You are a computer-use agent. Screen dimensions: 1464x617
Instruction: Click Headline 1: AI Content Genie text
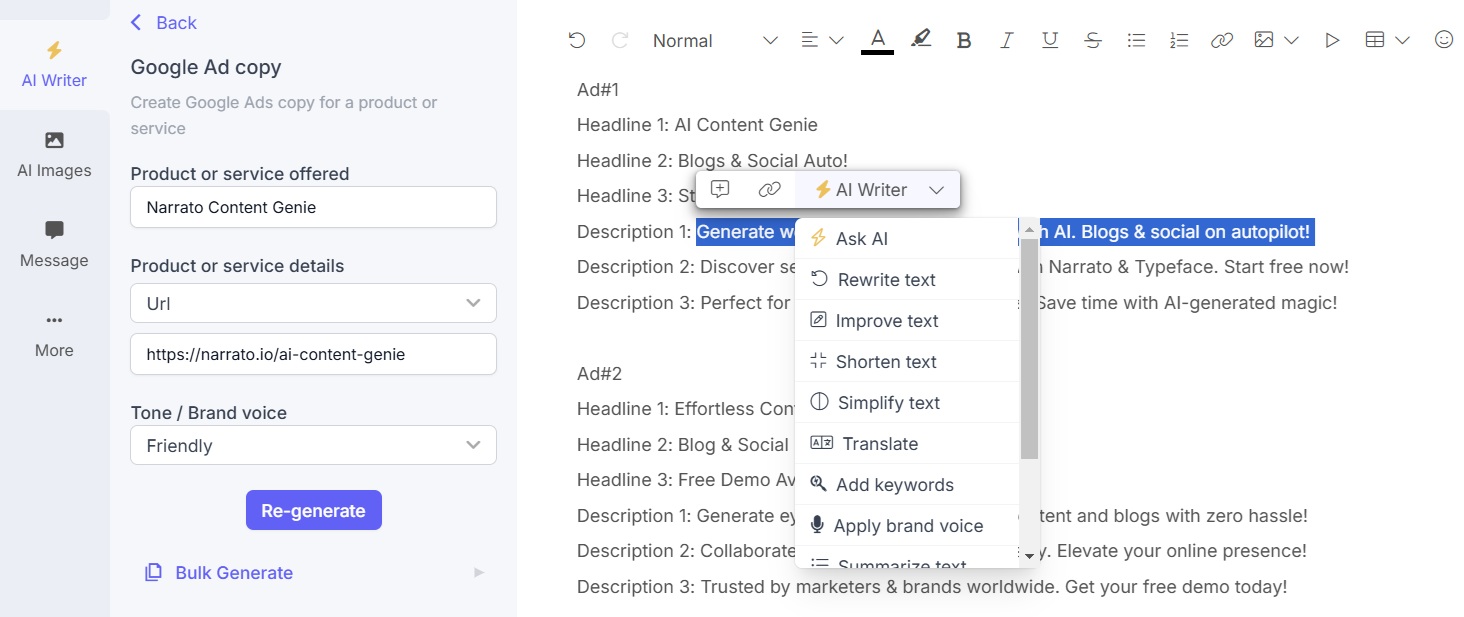click(x=697, y=125)
